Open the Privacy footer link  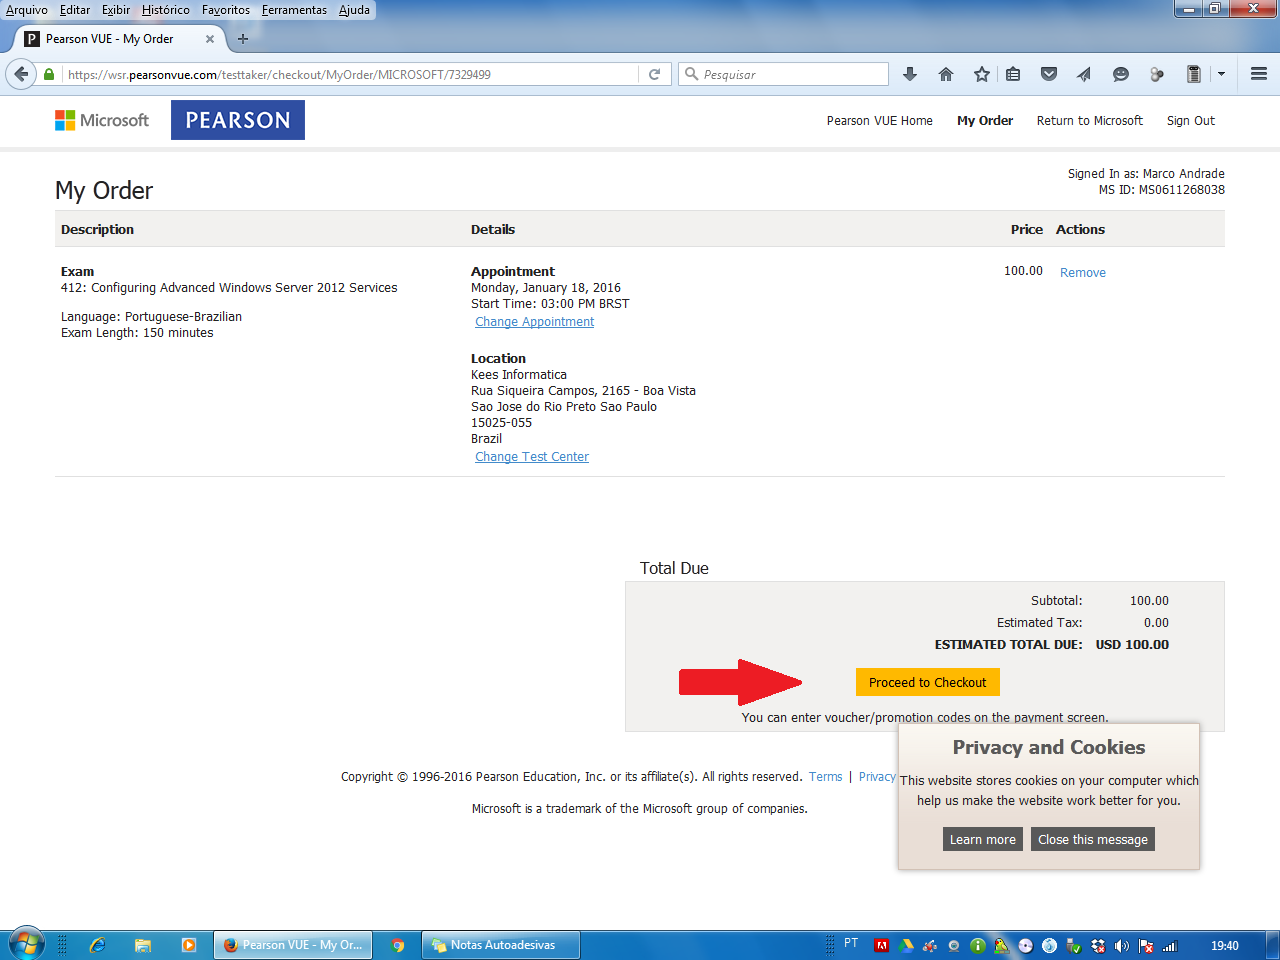click(877, 777)
